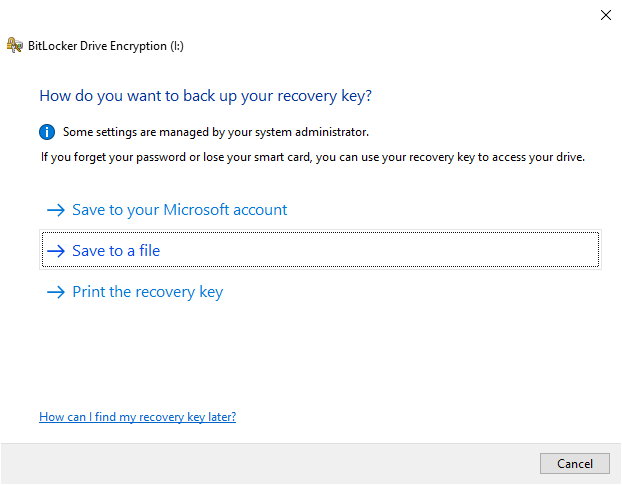Click the blue information icon
622x485 pixels.
pyautogui.click(x=47, y=132)
